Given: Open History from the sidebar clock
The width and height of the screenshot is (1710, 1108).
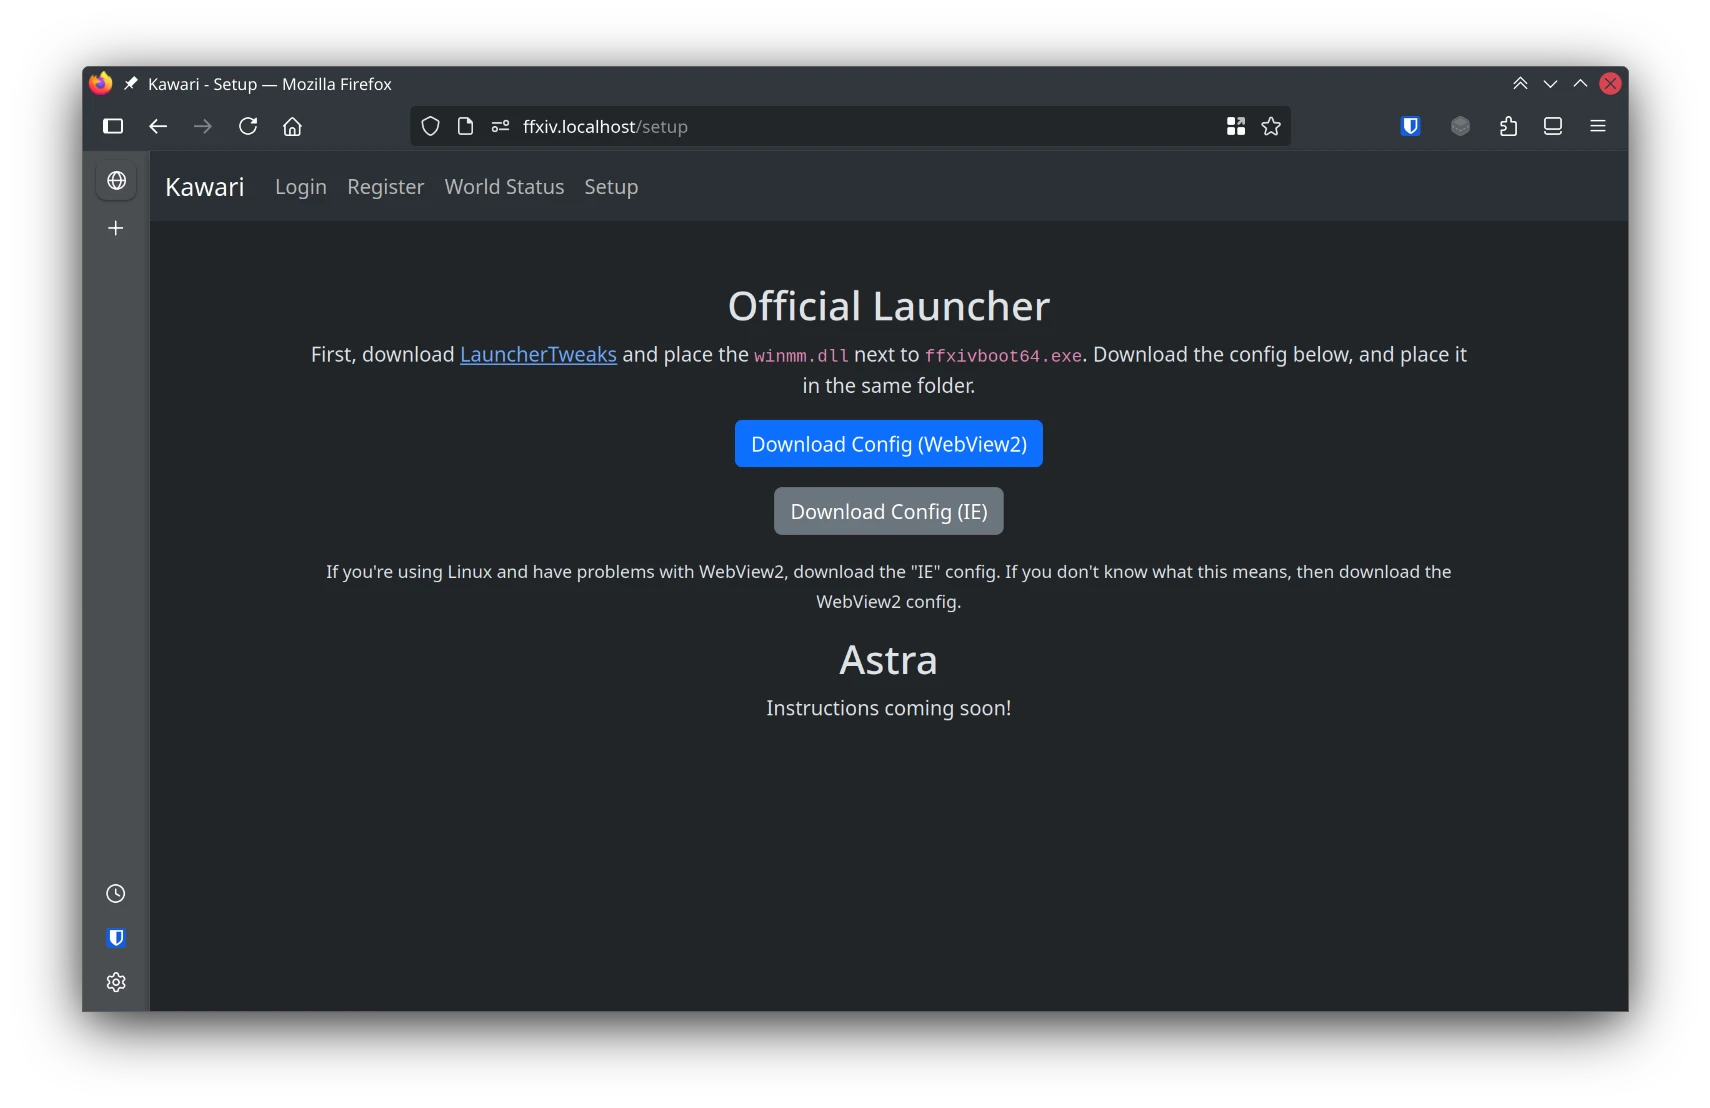Looking at the screenshot, I should click(116, 893).
